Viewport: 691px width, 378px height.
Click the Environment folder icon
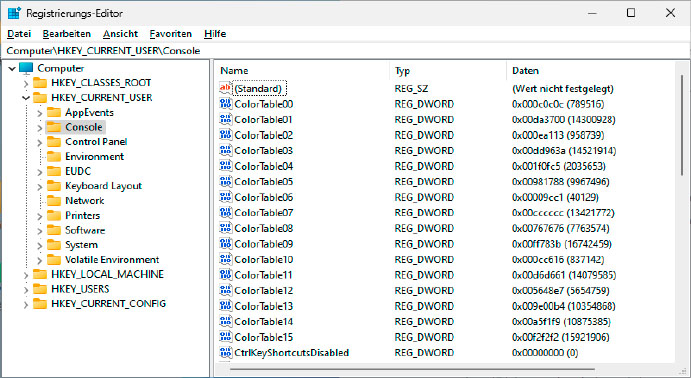[54, 156]
